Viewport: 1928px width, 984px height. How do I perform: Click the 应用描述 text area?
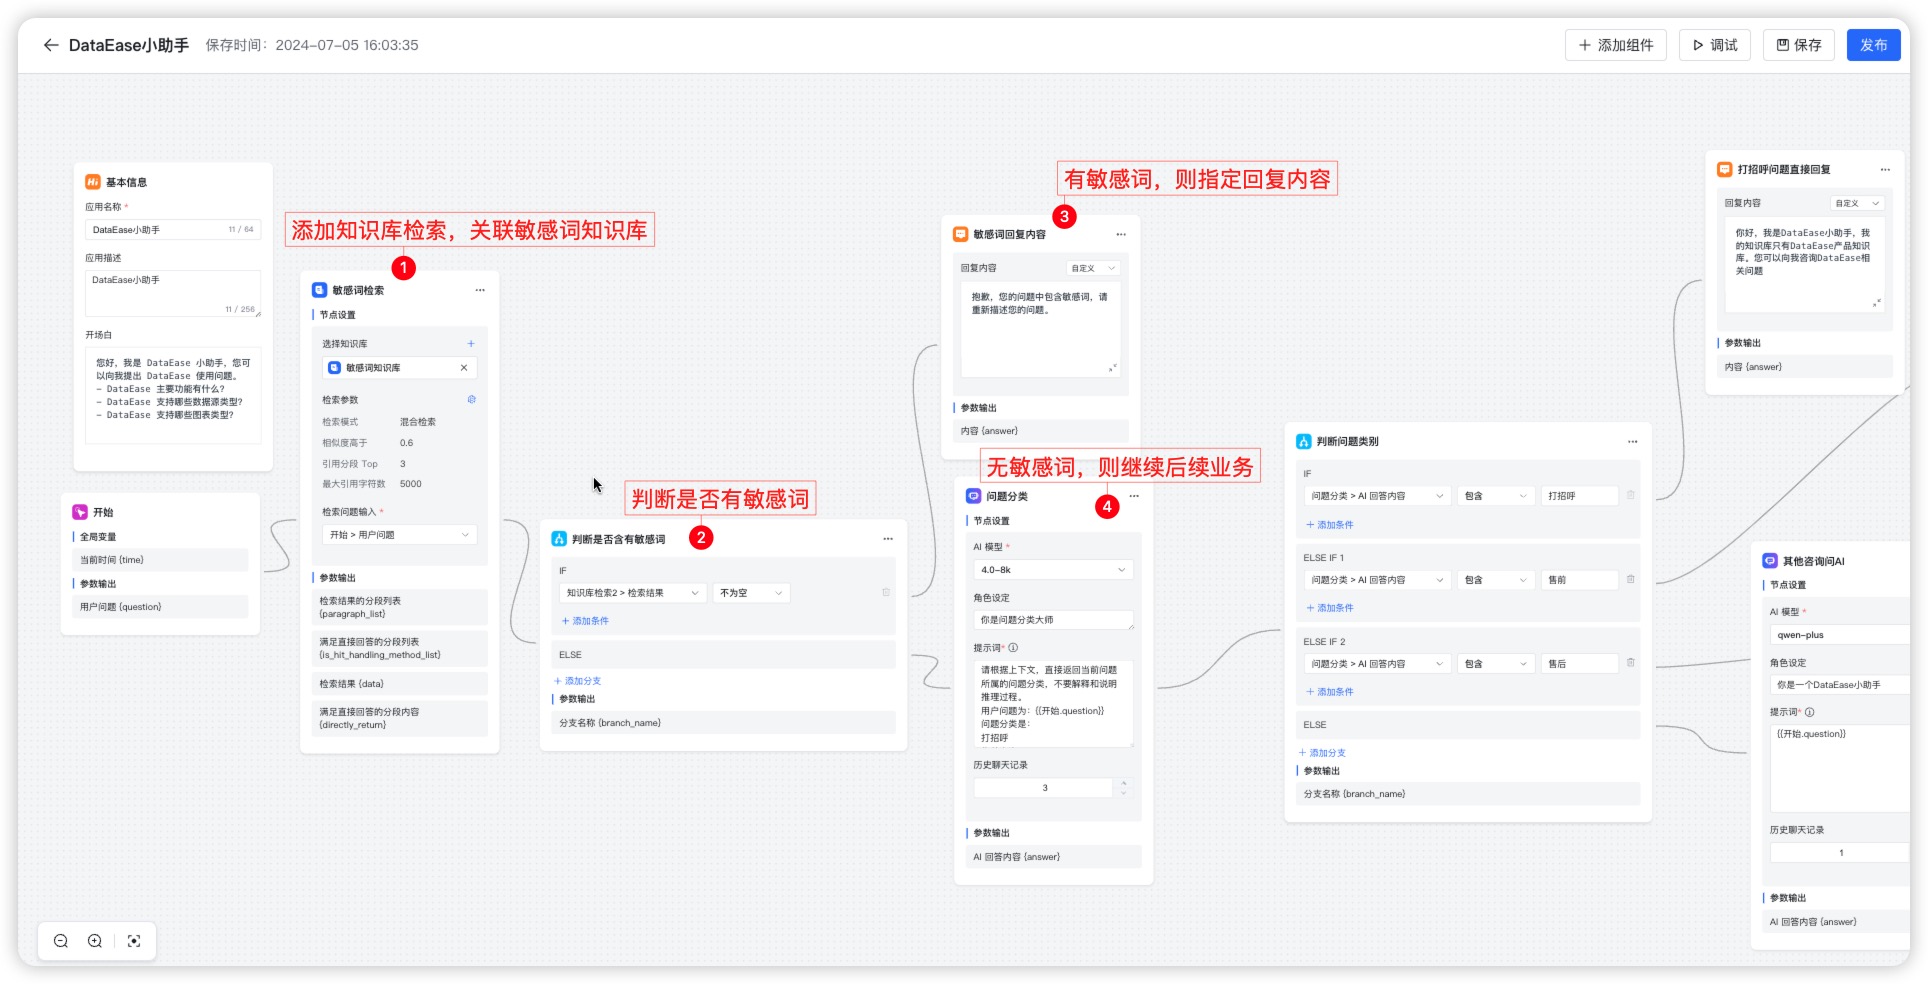click(x=173, y=294)
